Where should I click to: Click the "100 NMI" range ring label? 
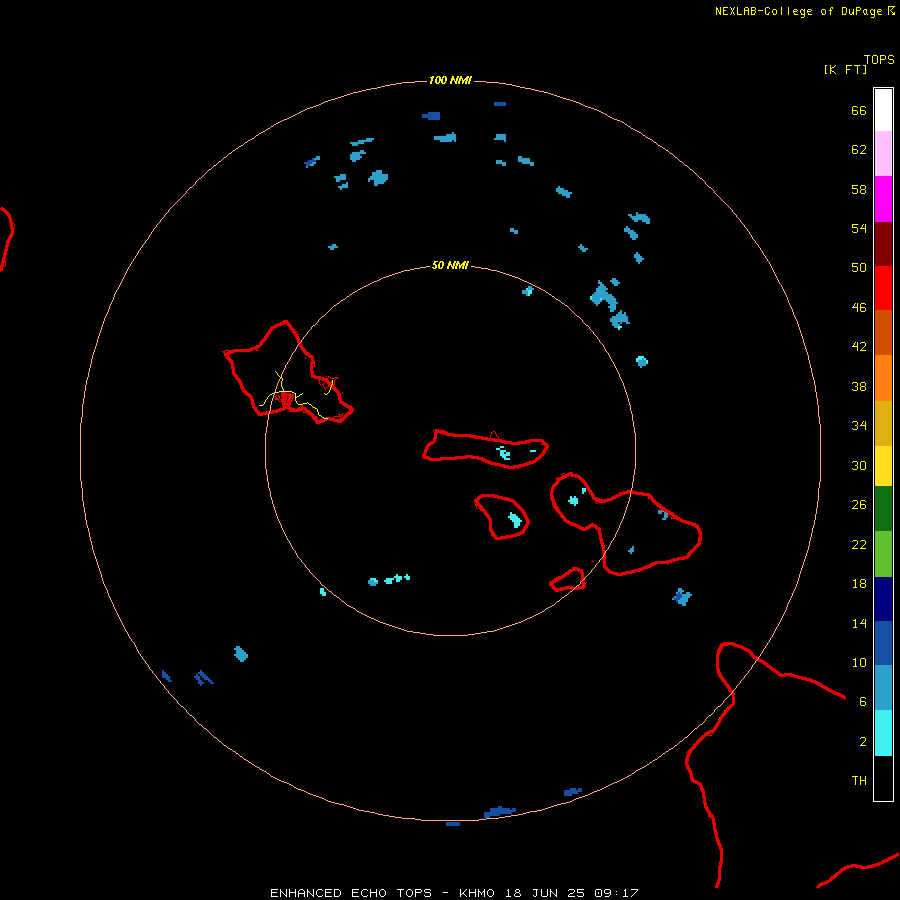pyautogui.click(x=450, y=80)
